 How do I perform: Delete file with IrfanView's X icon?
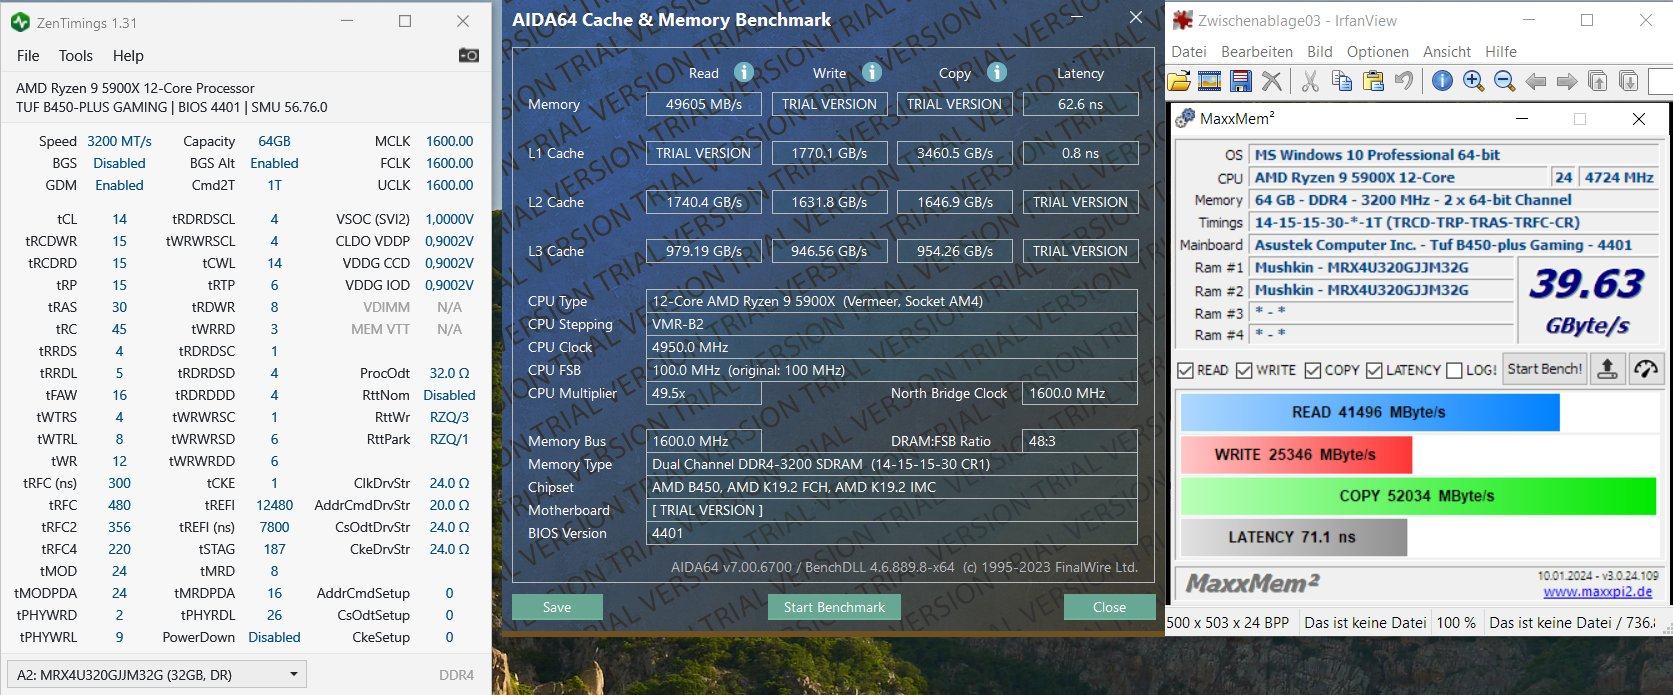1271,81
